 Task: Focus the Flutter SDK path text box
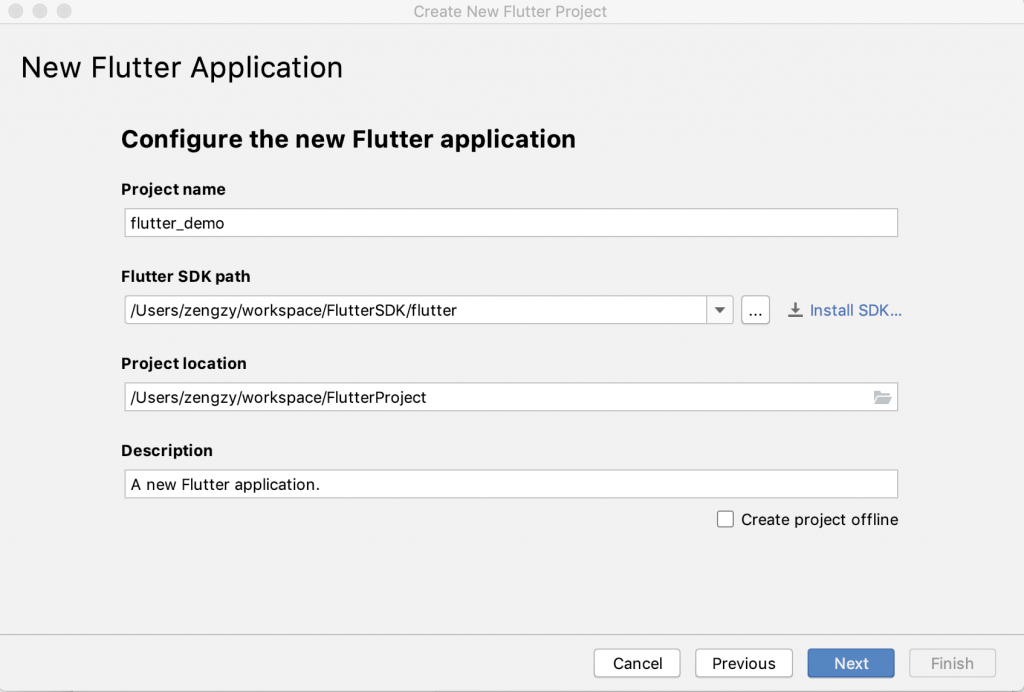(x=415, y=310)
